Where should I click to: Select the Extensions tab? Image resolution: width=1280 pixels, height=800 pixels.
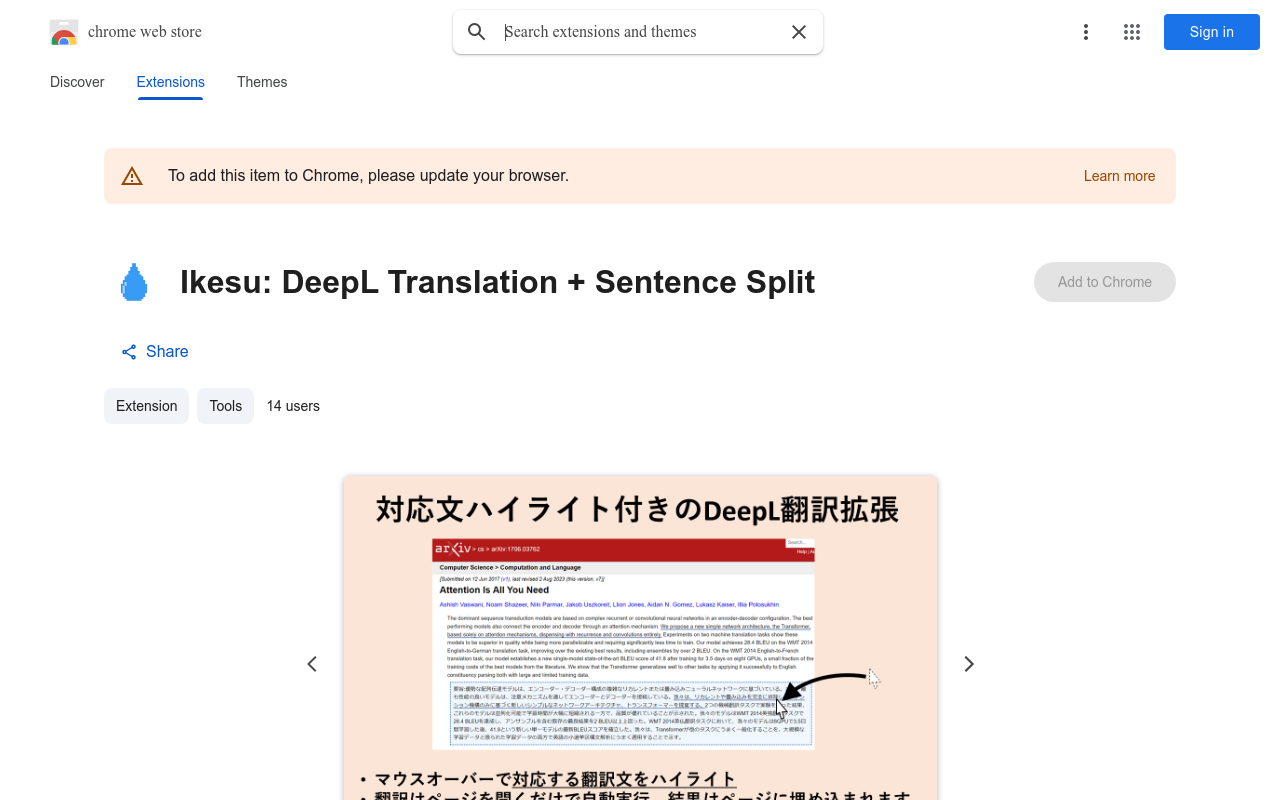click(171, 82)
